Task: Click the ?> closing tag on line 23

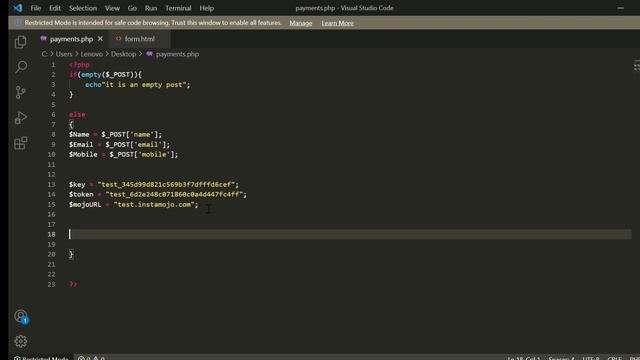Action: (x=73, y=284)
